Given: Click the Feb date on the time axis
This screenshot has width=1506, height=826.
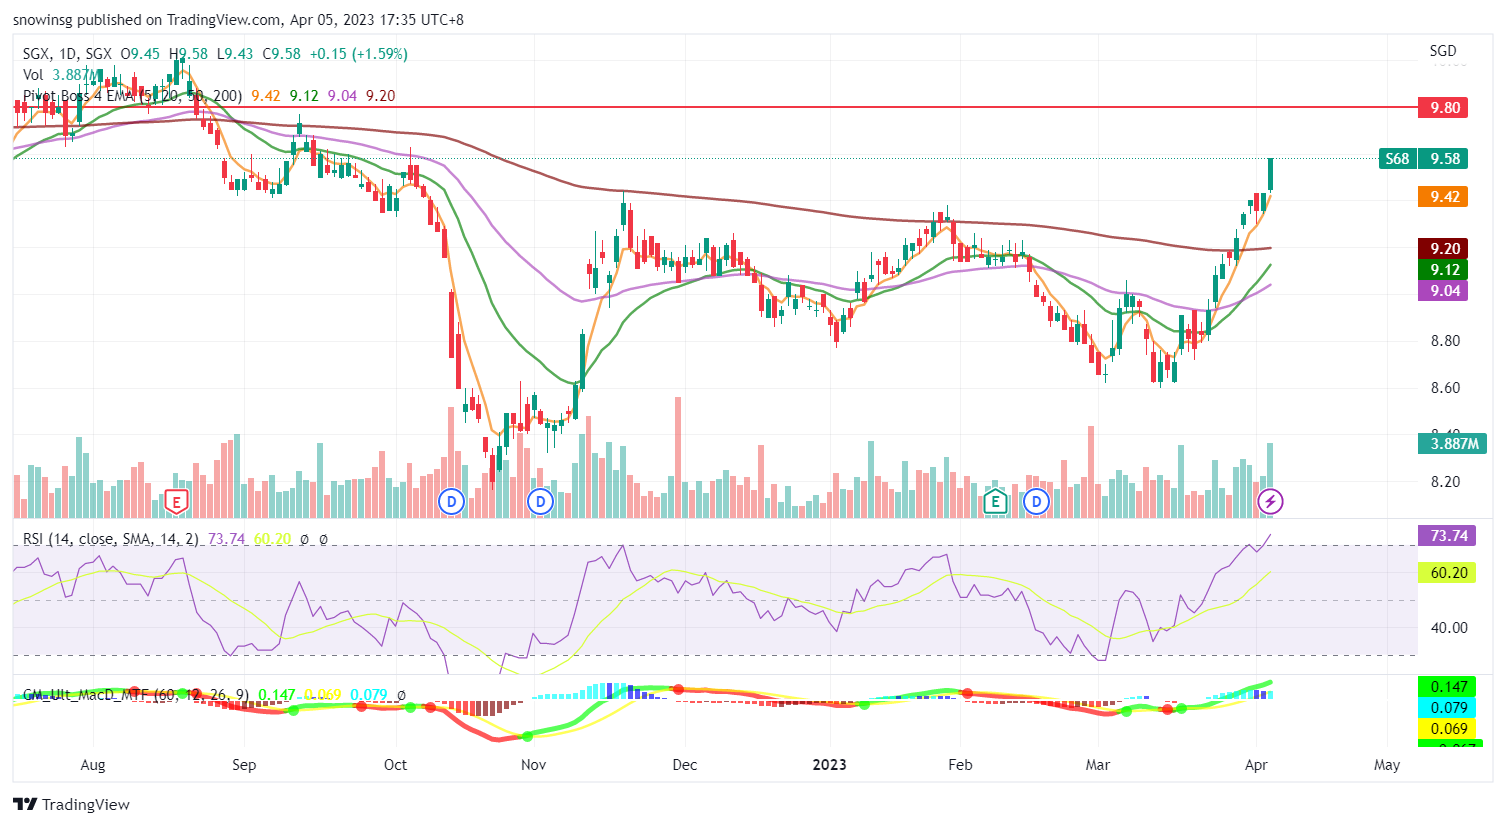Looking at the screenshot, I should coord(960,764).
